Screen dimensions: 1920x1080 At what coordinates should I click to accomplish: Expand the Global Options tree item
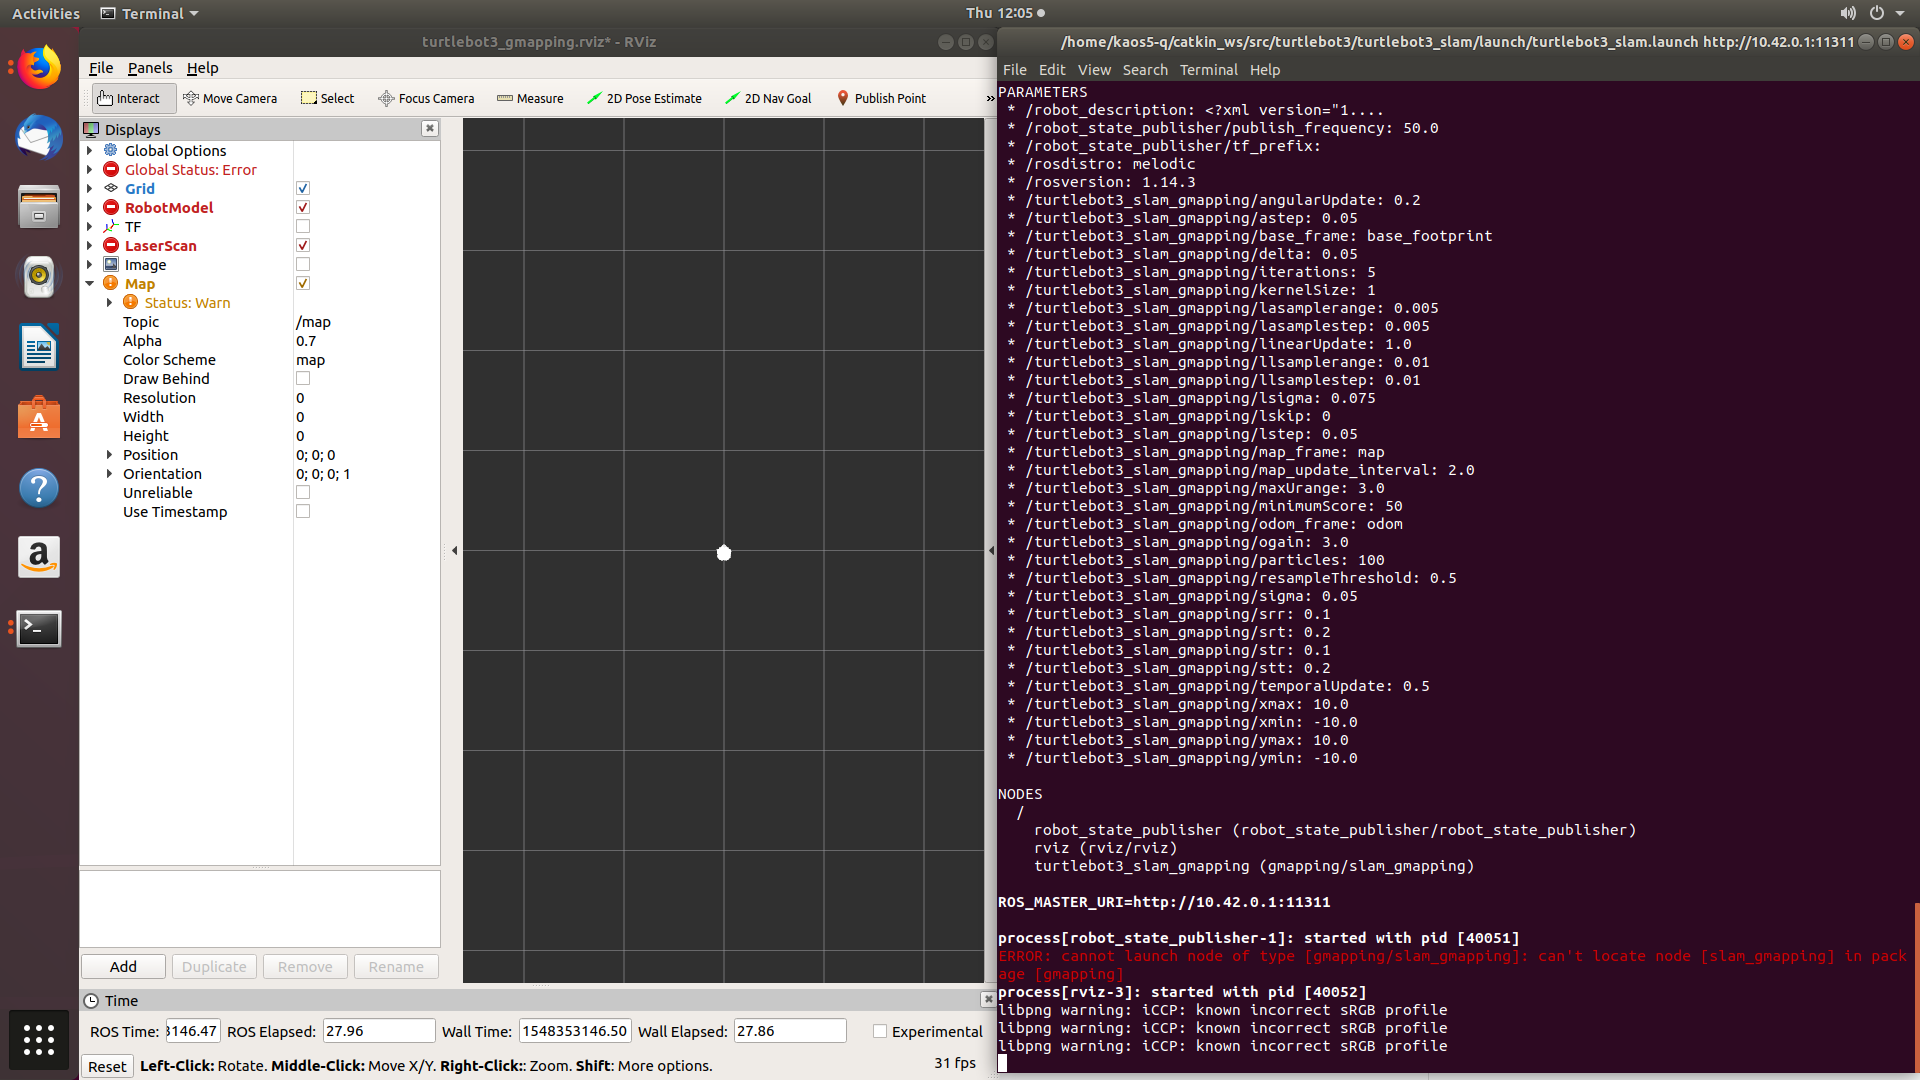click(92, 149)
